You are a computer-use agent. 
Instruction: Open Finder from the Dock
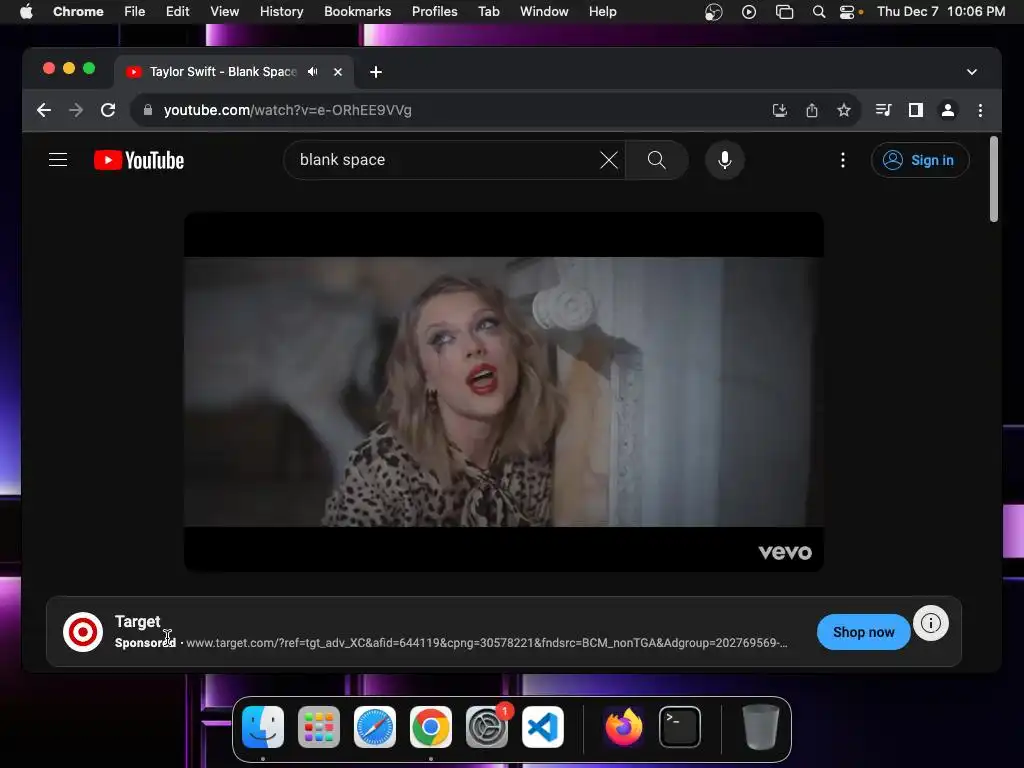point(263,727)
